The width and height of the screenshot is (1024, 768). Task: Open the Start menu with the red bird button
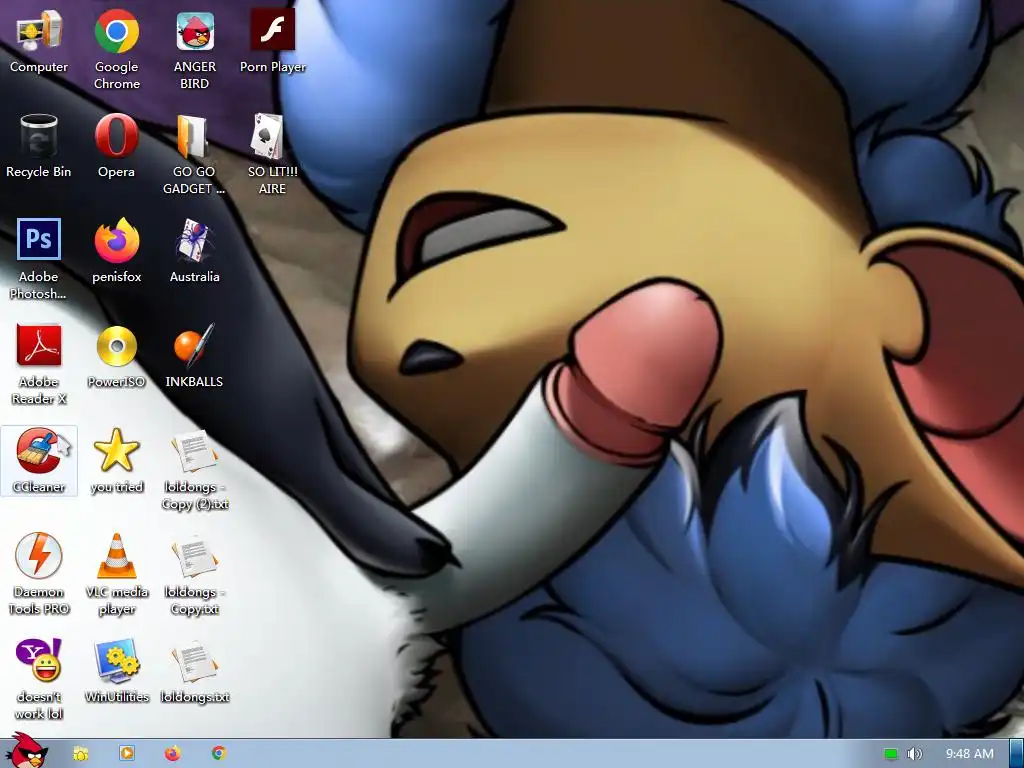(26, 751)
